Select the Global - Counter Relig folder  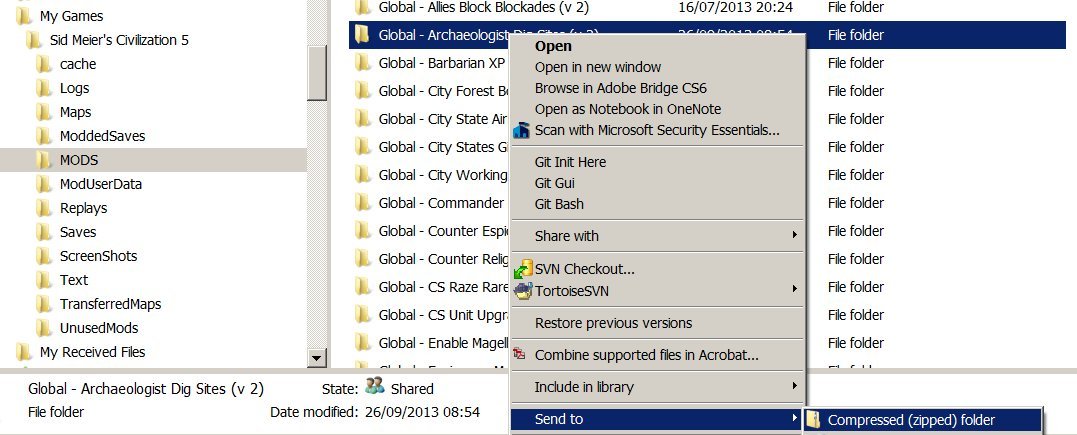443,259
